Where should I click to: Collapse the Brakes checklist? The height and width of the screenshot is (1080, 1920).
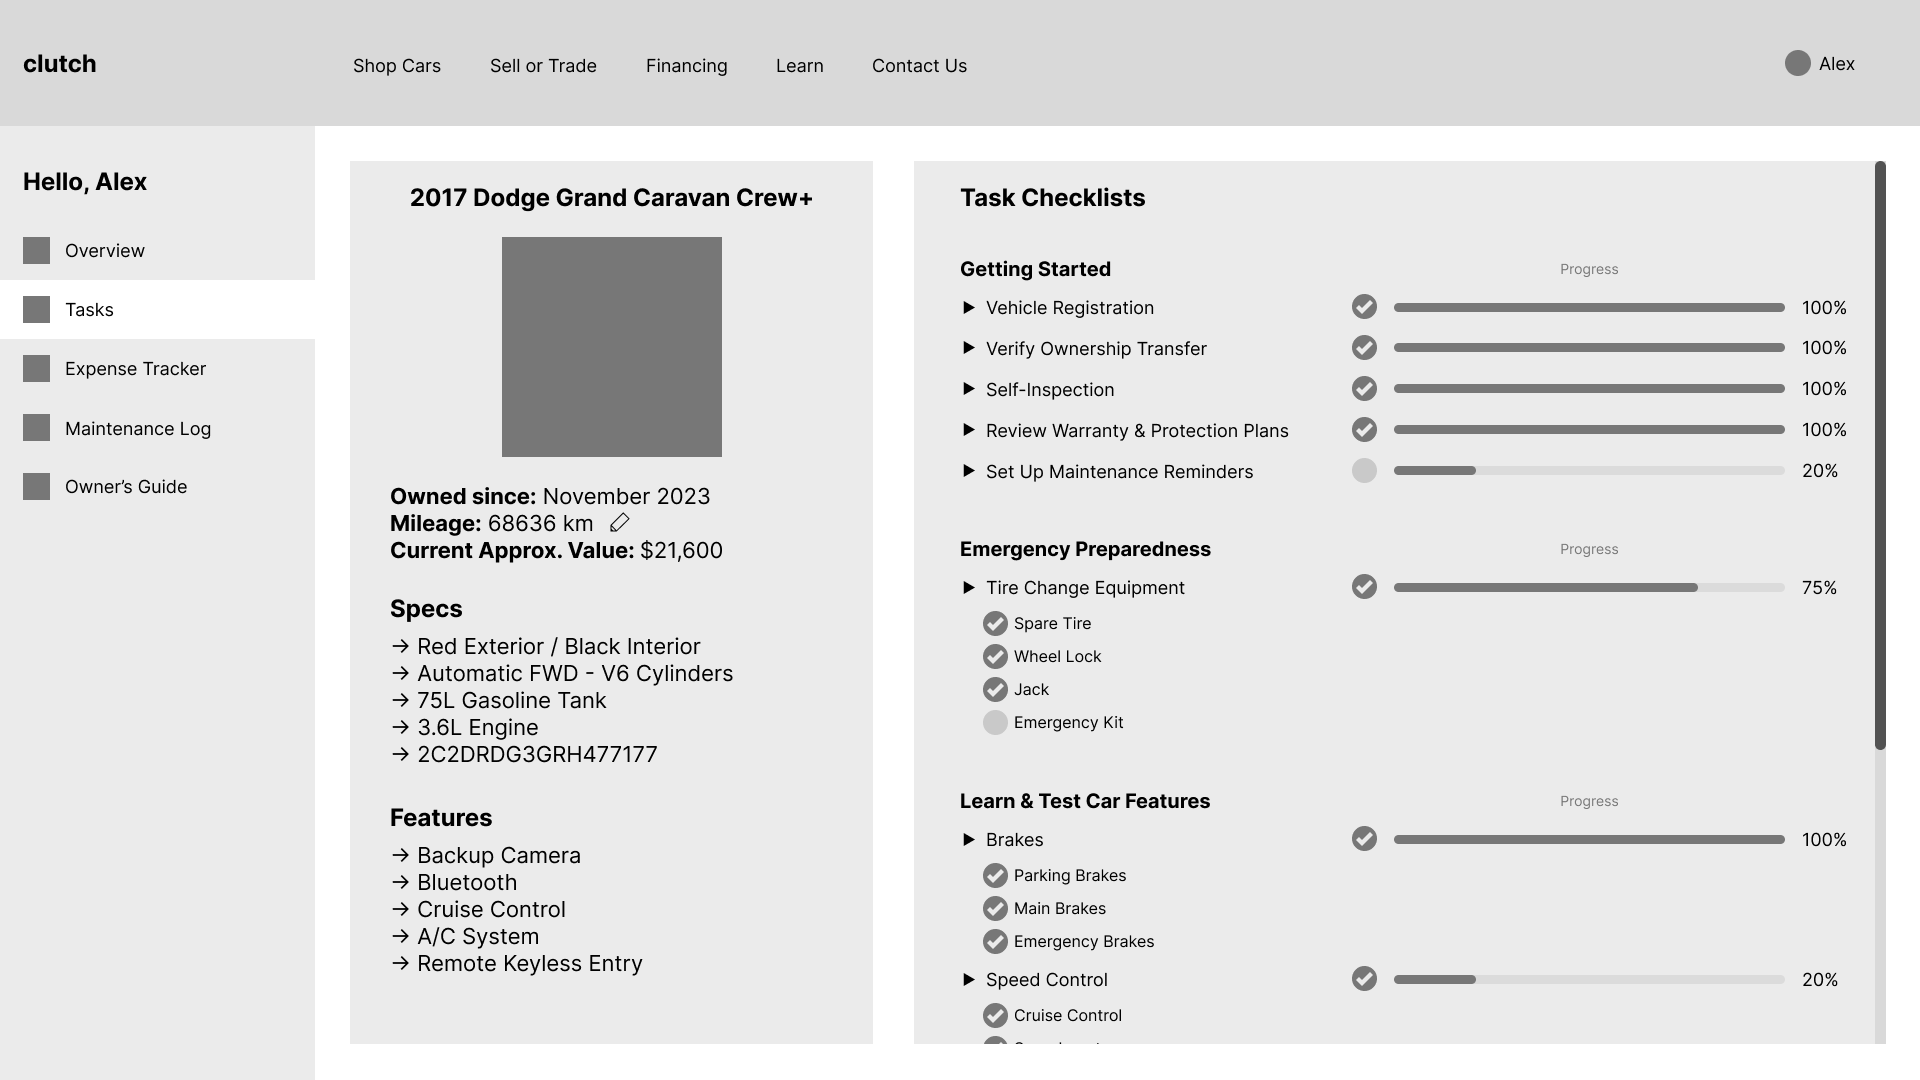coord(968,840)
